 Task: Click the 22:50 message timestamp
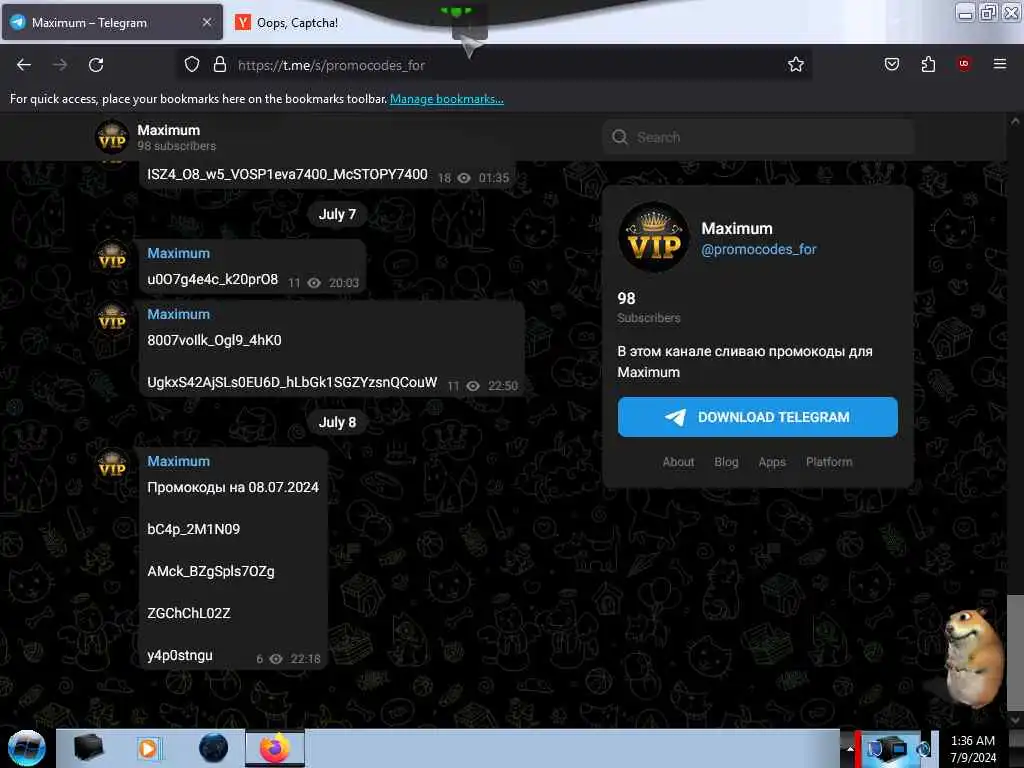(503, 386)
